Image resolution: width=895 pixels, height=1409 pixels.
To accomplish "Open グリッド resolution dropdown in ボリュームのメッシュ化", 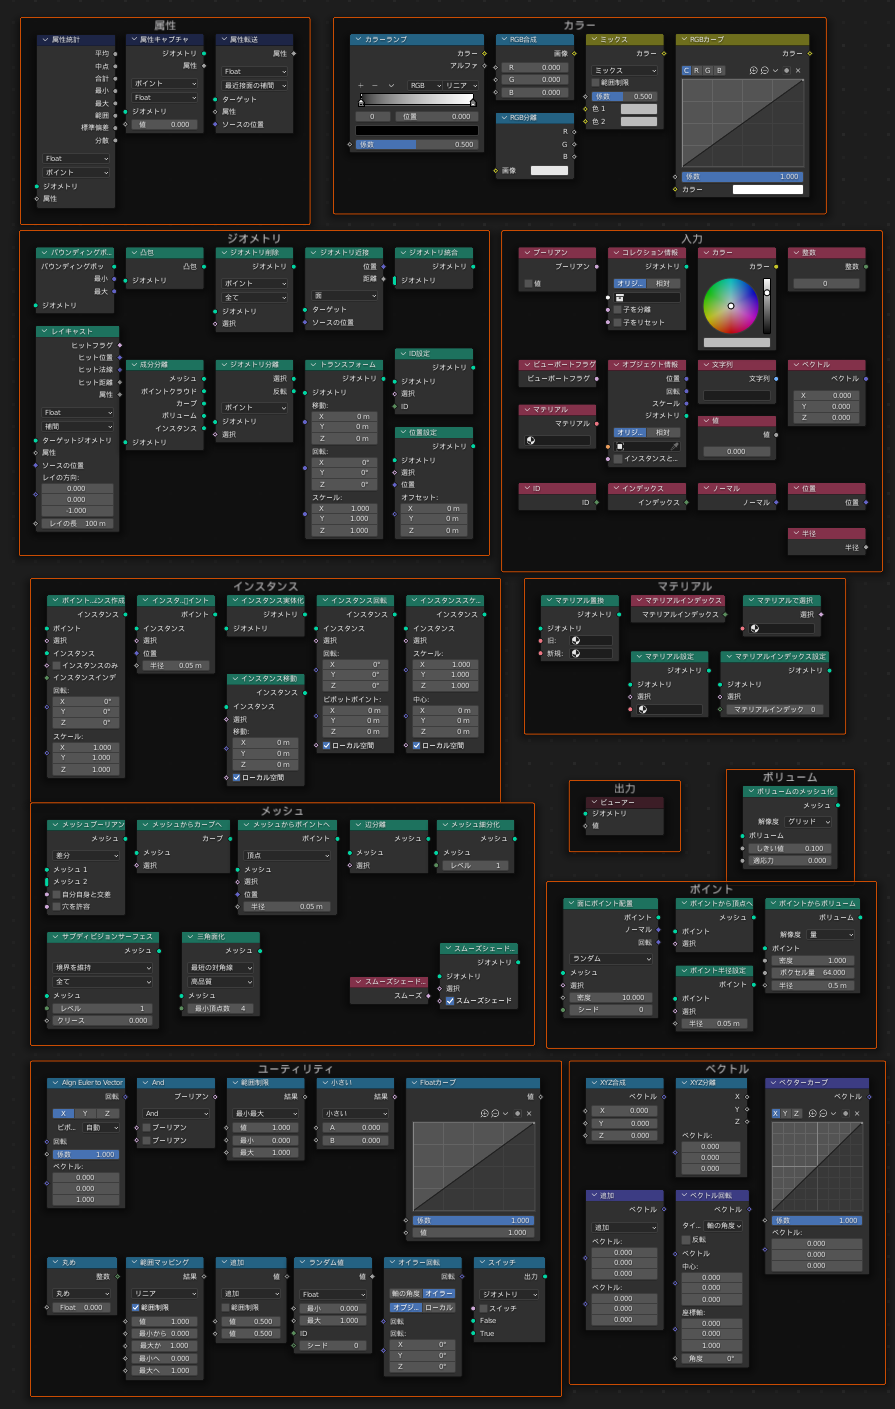I will [809, 821].
